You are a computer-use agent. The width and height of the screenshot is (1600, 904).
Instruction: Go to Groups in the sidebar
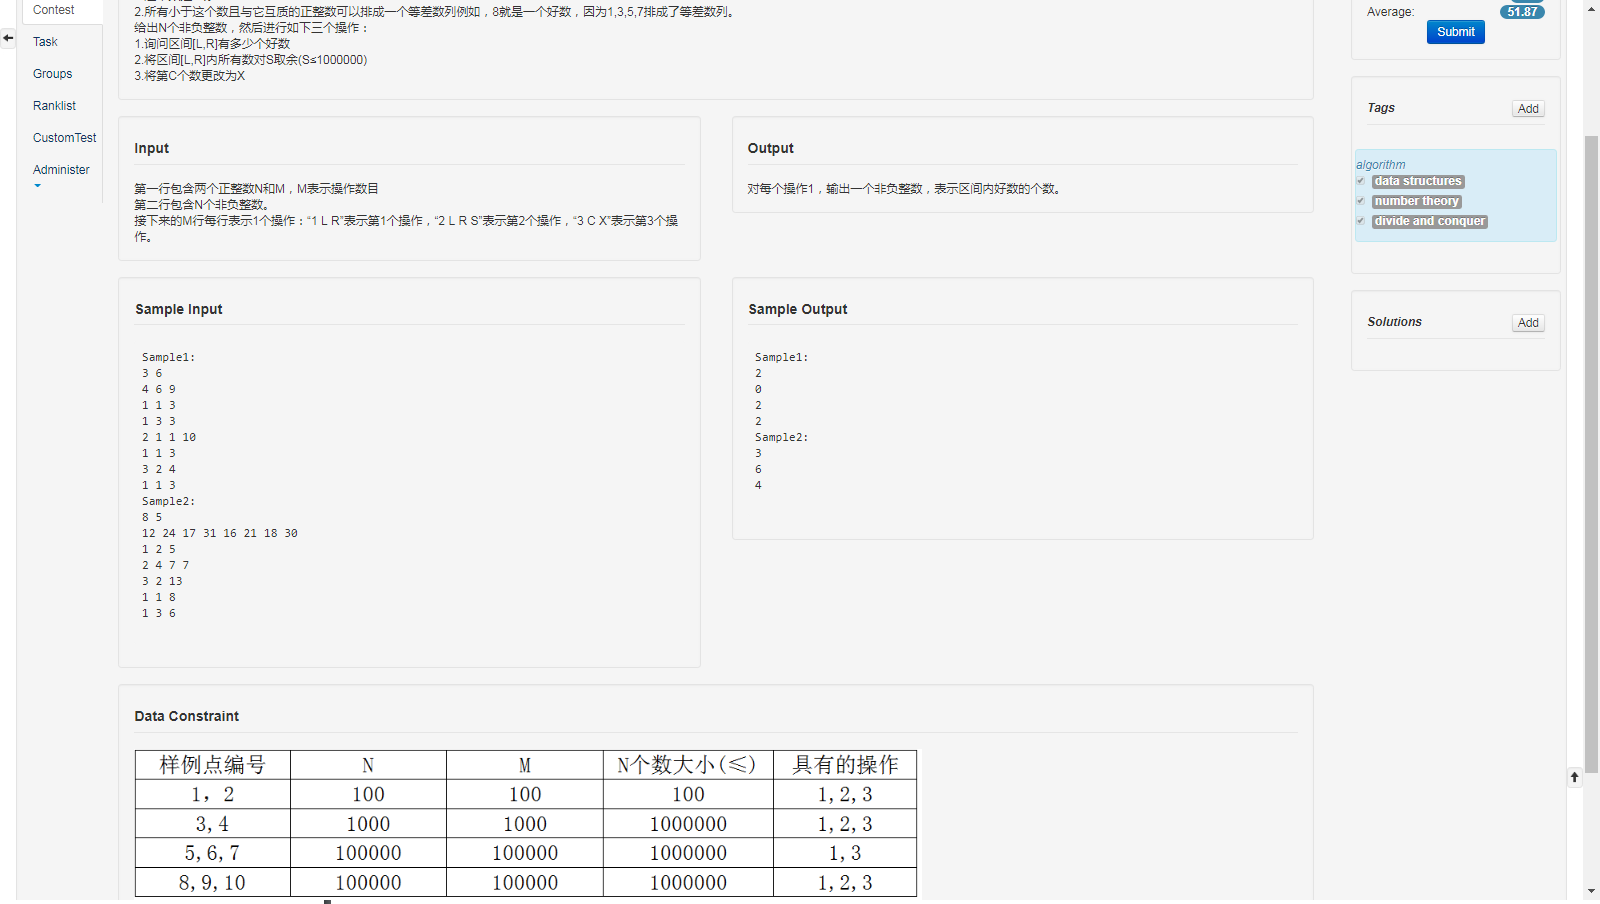(52, 74)
